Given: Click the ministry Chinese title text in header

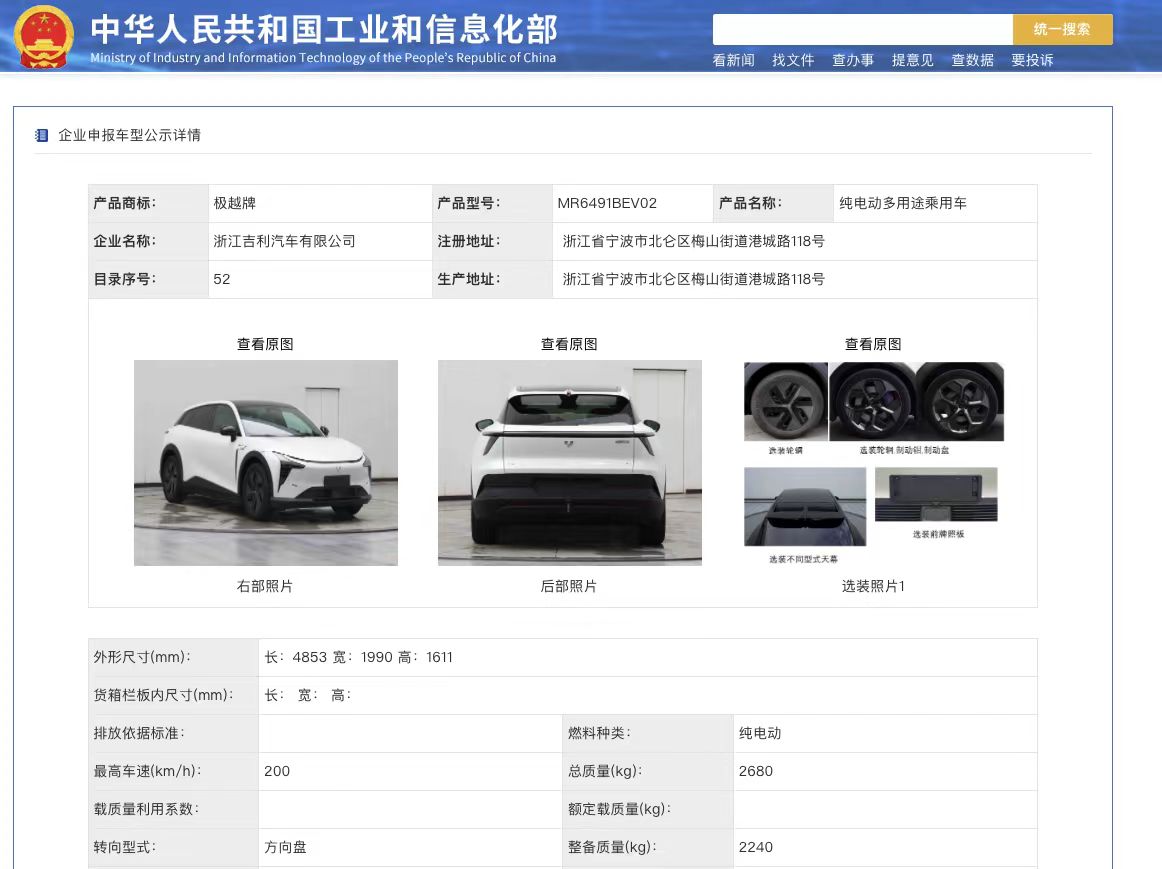Looking at the screenshot, I should click(x=324, y=28).
